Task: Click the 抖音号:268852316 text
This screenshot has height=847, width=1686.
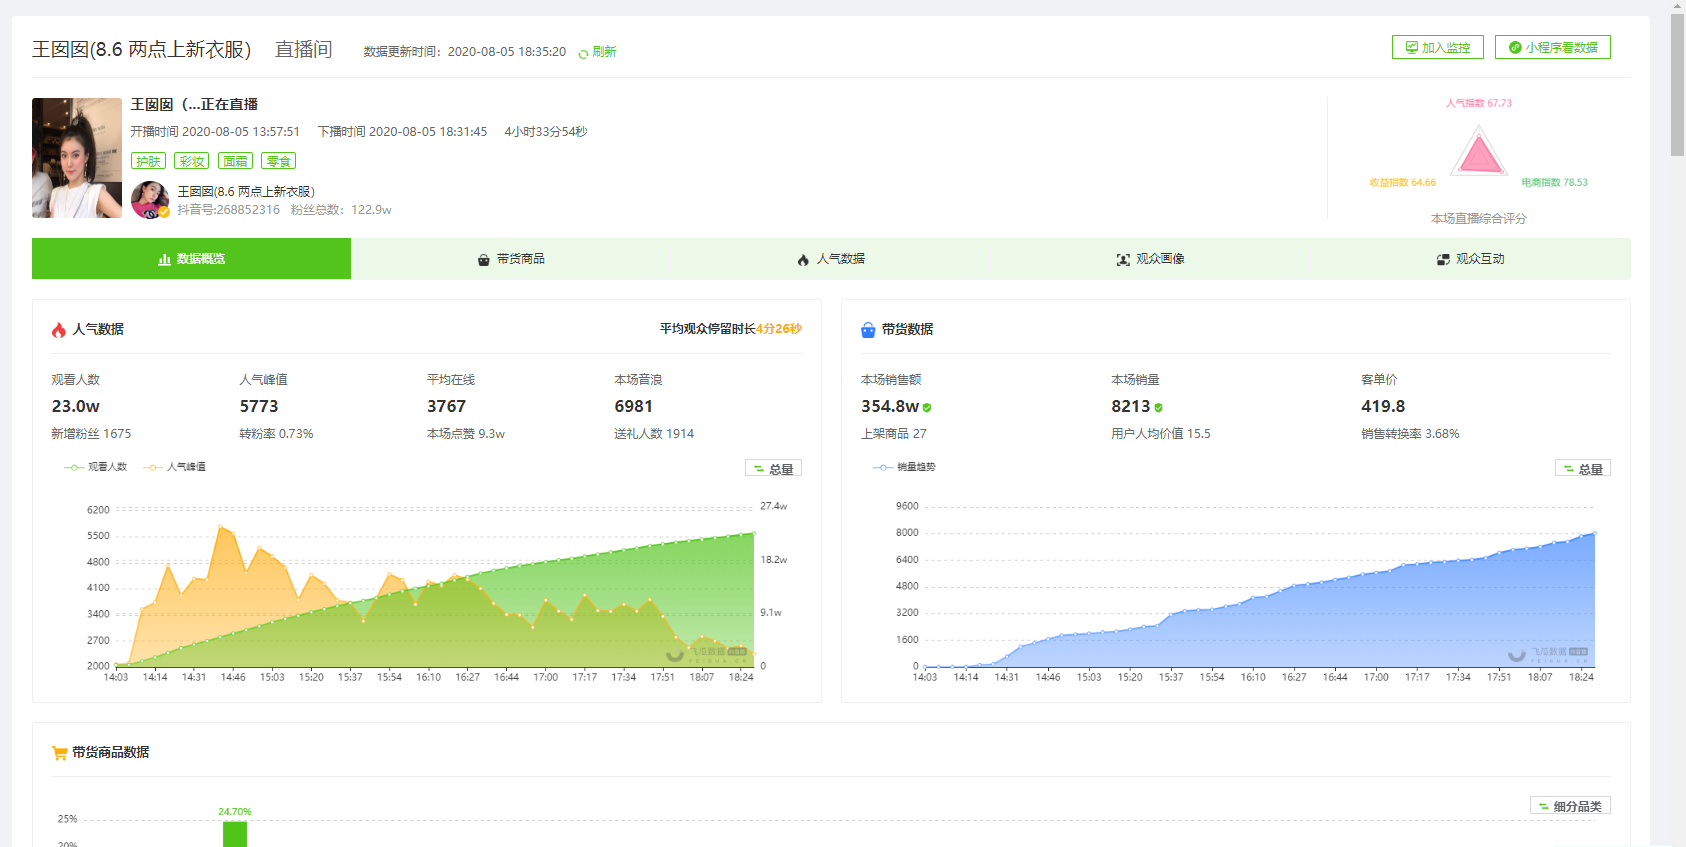Action: tap(228, 210)
